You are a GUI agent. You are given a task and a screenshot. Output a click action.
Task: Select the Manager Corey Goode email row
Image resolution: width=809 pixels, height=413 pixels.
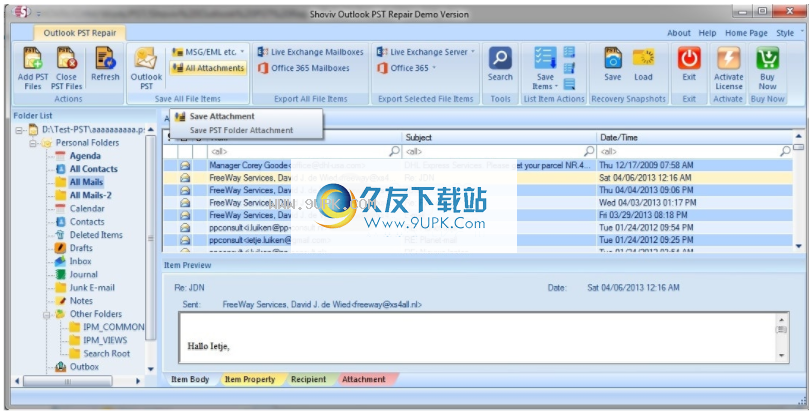click(x=478, y=165)
